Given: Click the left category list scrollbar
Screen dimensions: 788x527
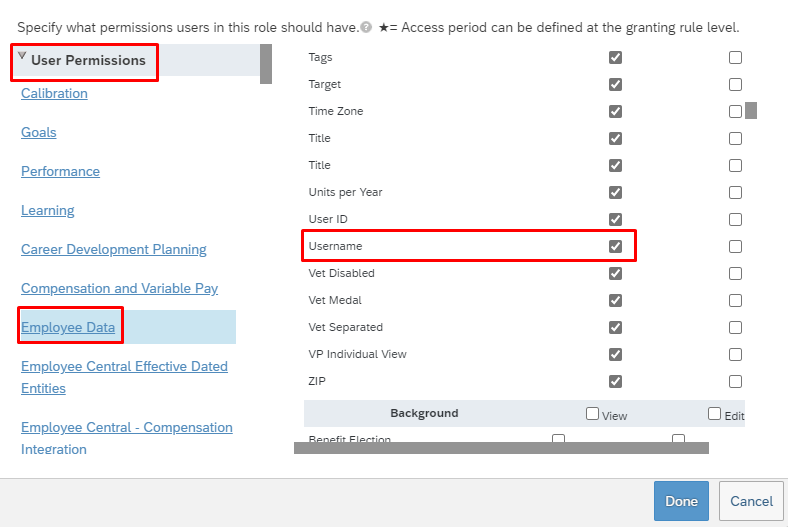Looking at the screenshot, I should 266,63.
